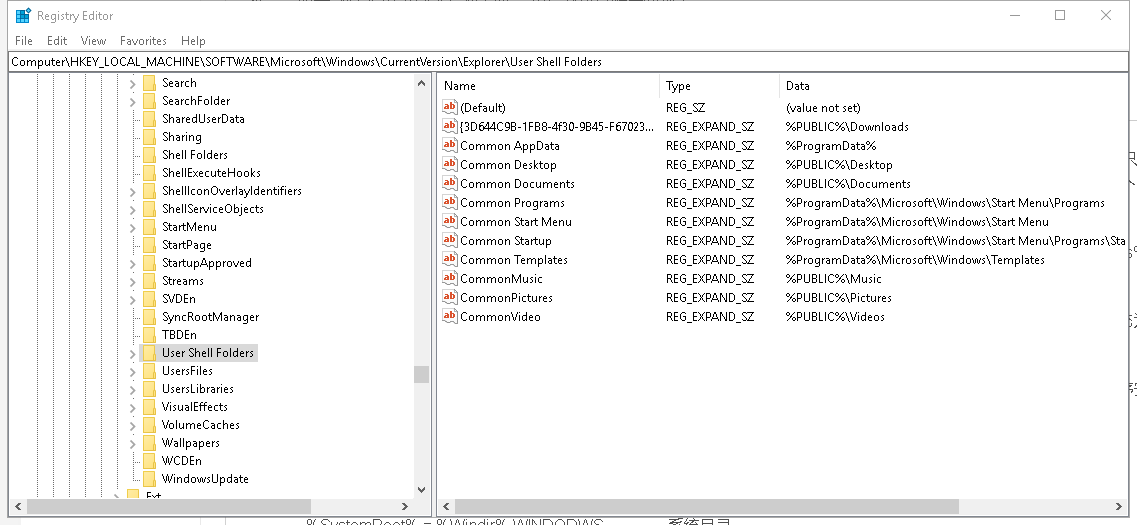Open the View menu
Viewport: 1137px width, 525px height.
93,41
